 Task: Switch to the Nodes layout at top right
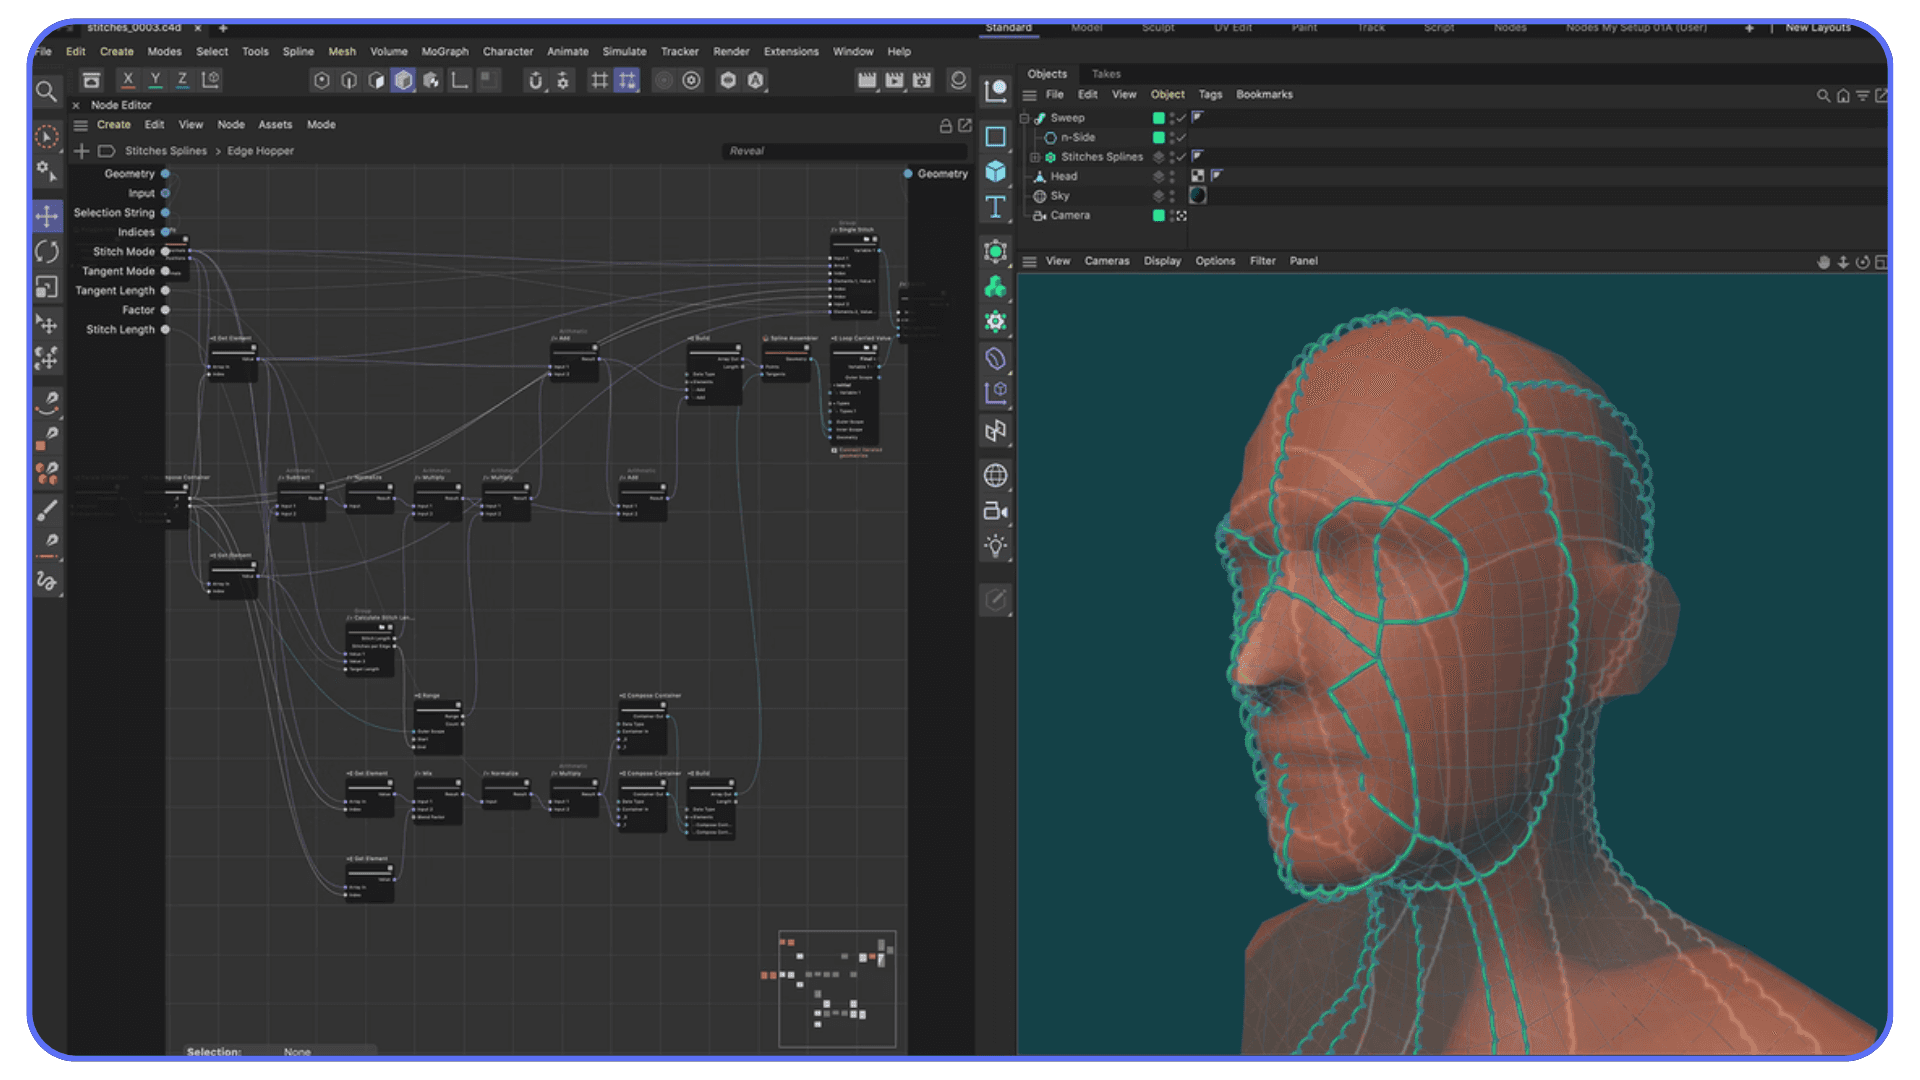(x=1510, y=28)
